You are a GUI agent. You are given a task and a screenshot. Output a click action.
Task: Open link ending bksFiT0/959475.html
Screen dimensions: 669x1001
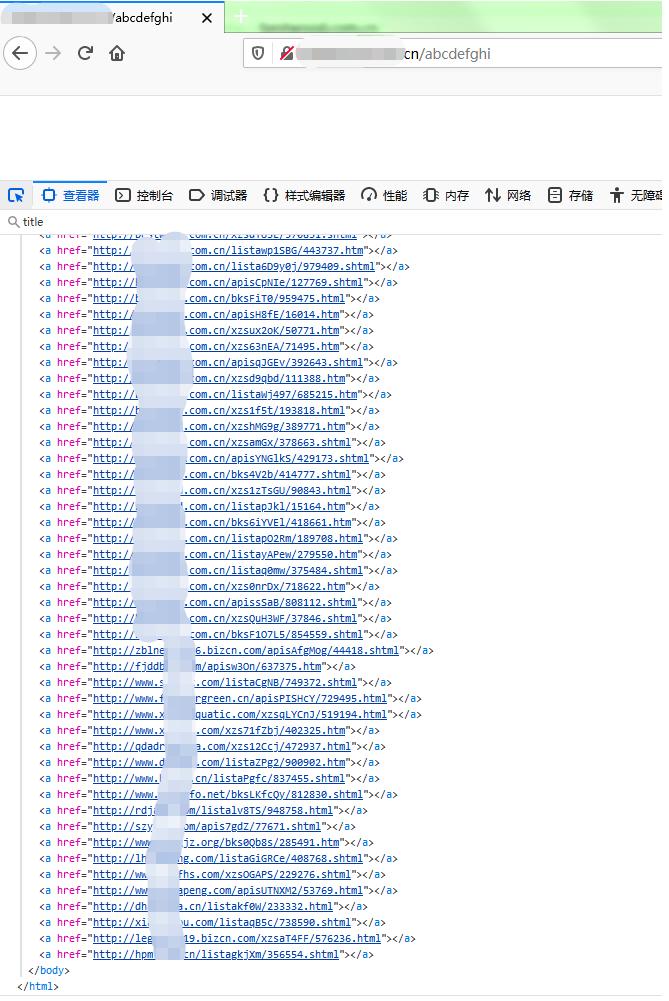[x=219, y=298]
